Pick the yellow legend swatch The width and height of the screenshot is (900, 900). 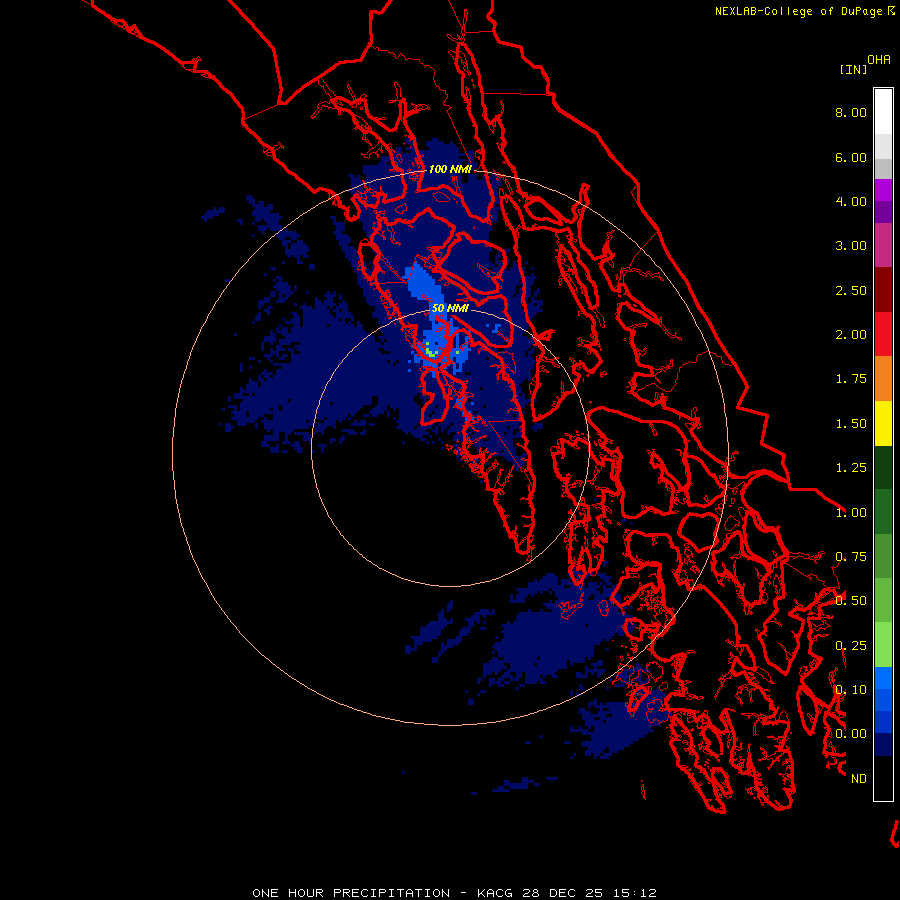pos(883,423)
